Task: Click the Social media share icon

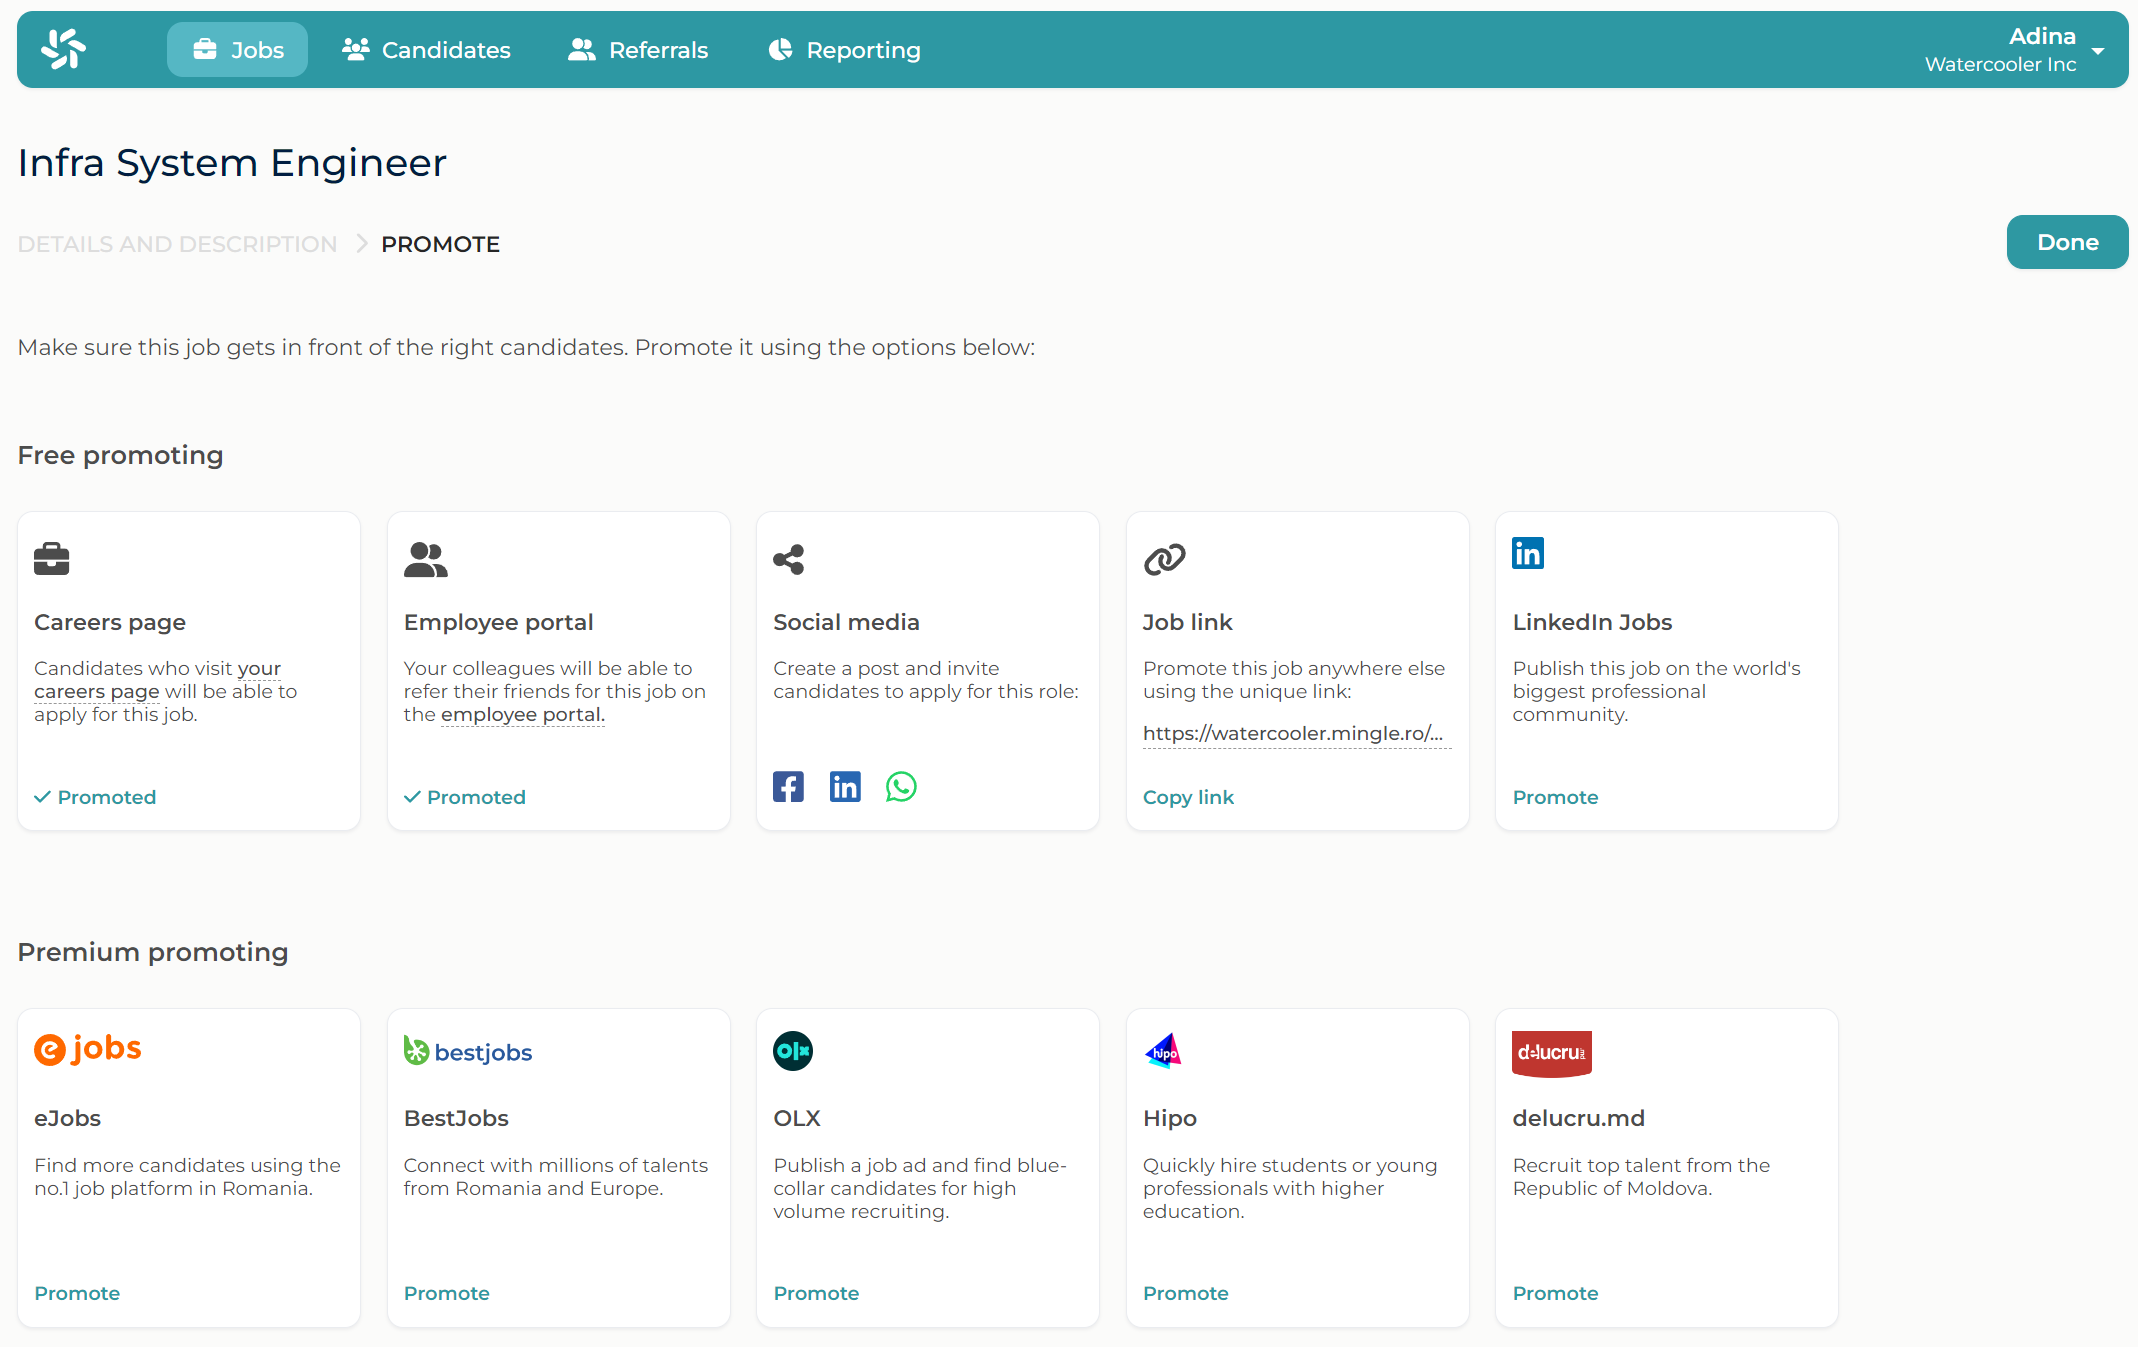Action: click(x=789, y=559)
